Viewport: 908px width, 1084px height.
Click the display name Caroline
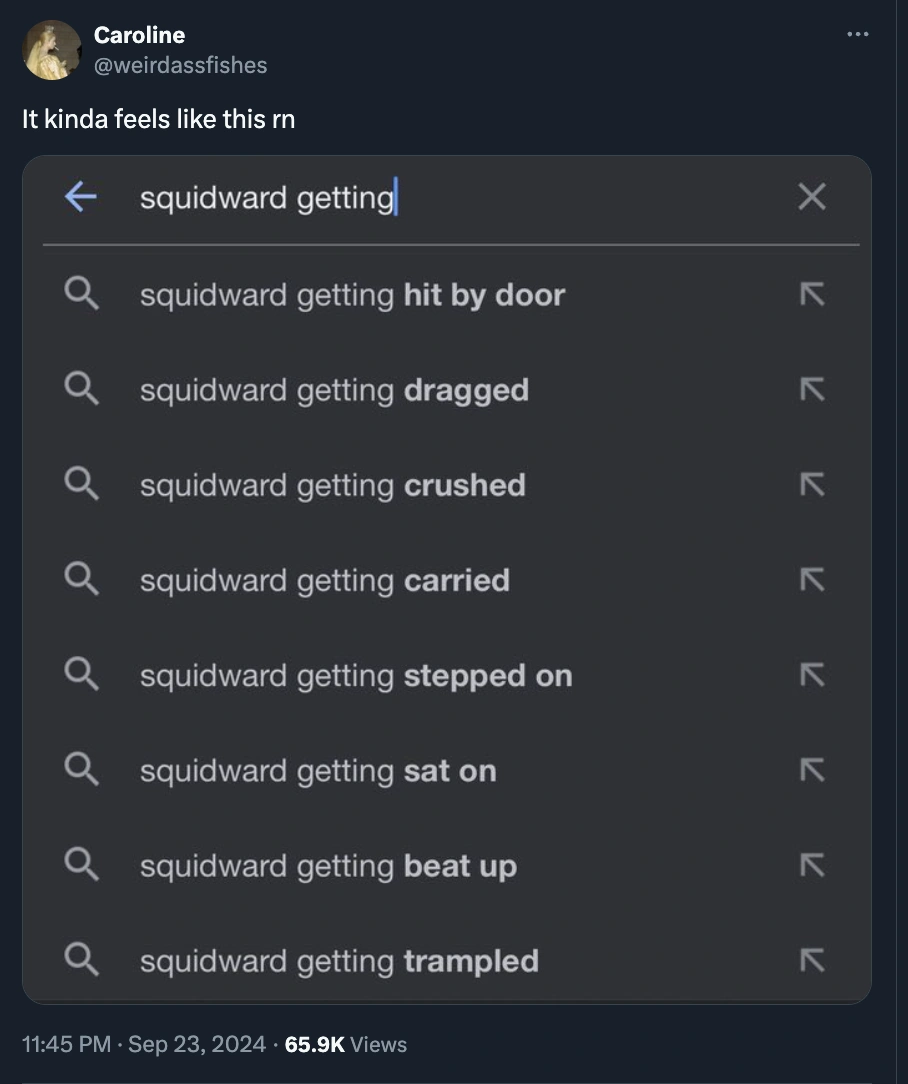pos(139,35)
